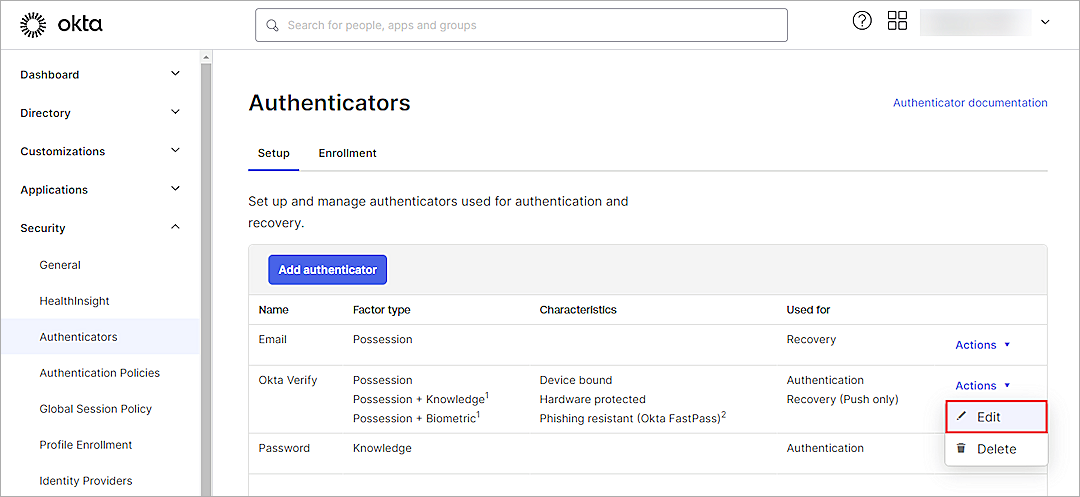Screen dimensions: 1080x497
Task: Click the Add authenticator button
Action: [327, 270]
